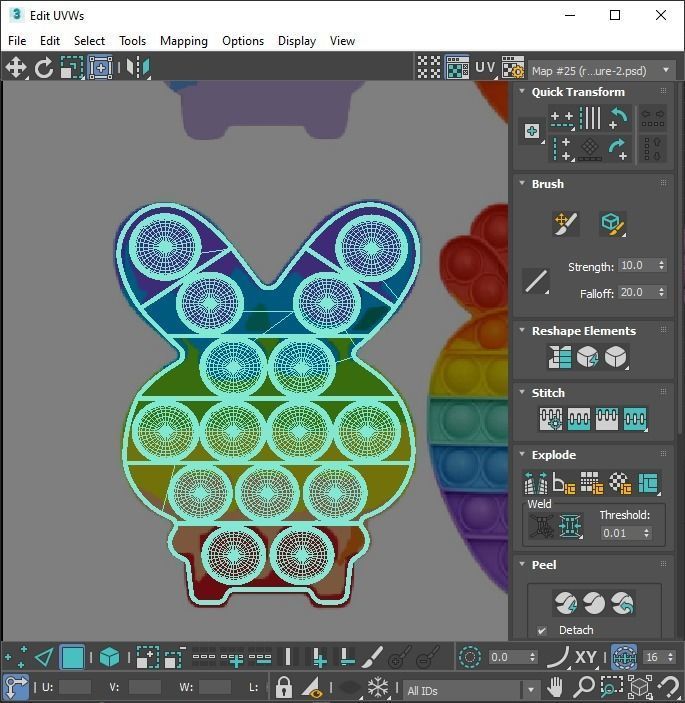Click the rightmost Stitch Custom icon
685x703 pixels.
pyautogui.click(x=635, y=419)
